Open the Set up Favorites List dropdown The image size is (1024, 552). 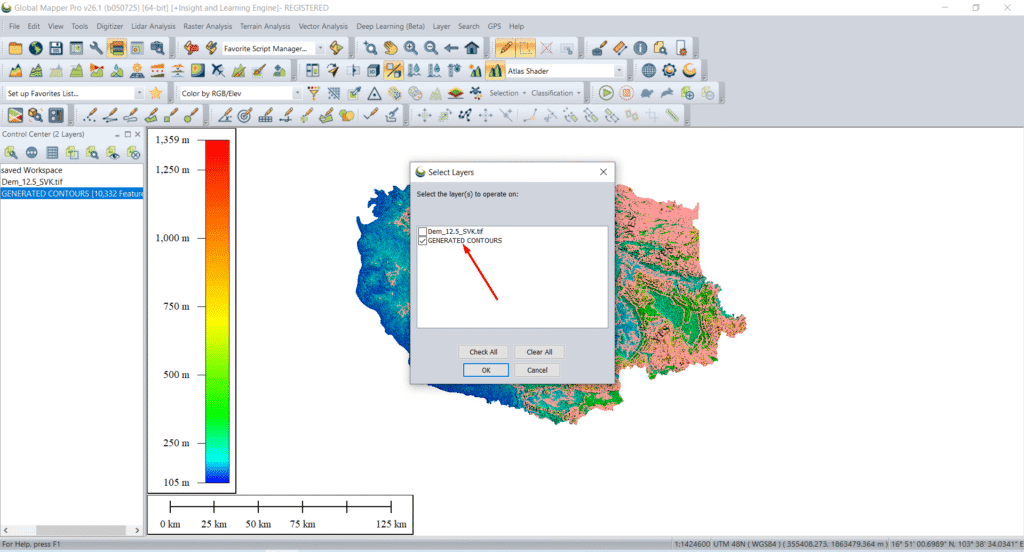click(138, 93)
